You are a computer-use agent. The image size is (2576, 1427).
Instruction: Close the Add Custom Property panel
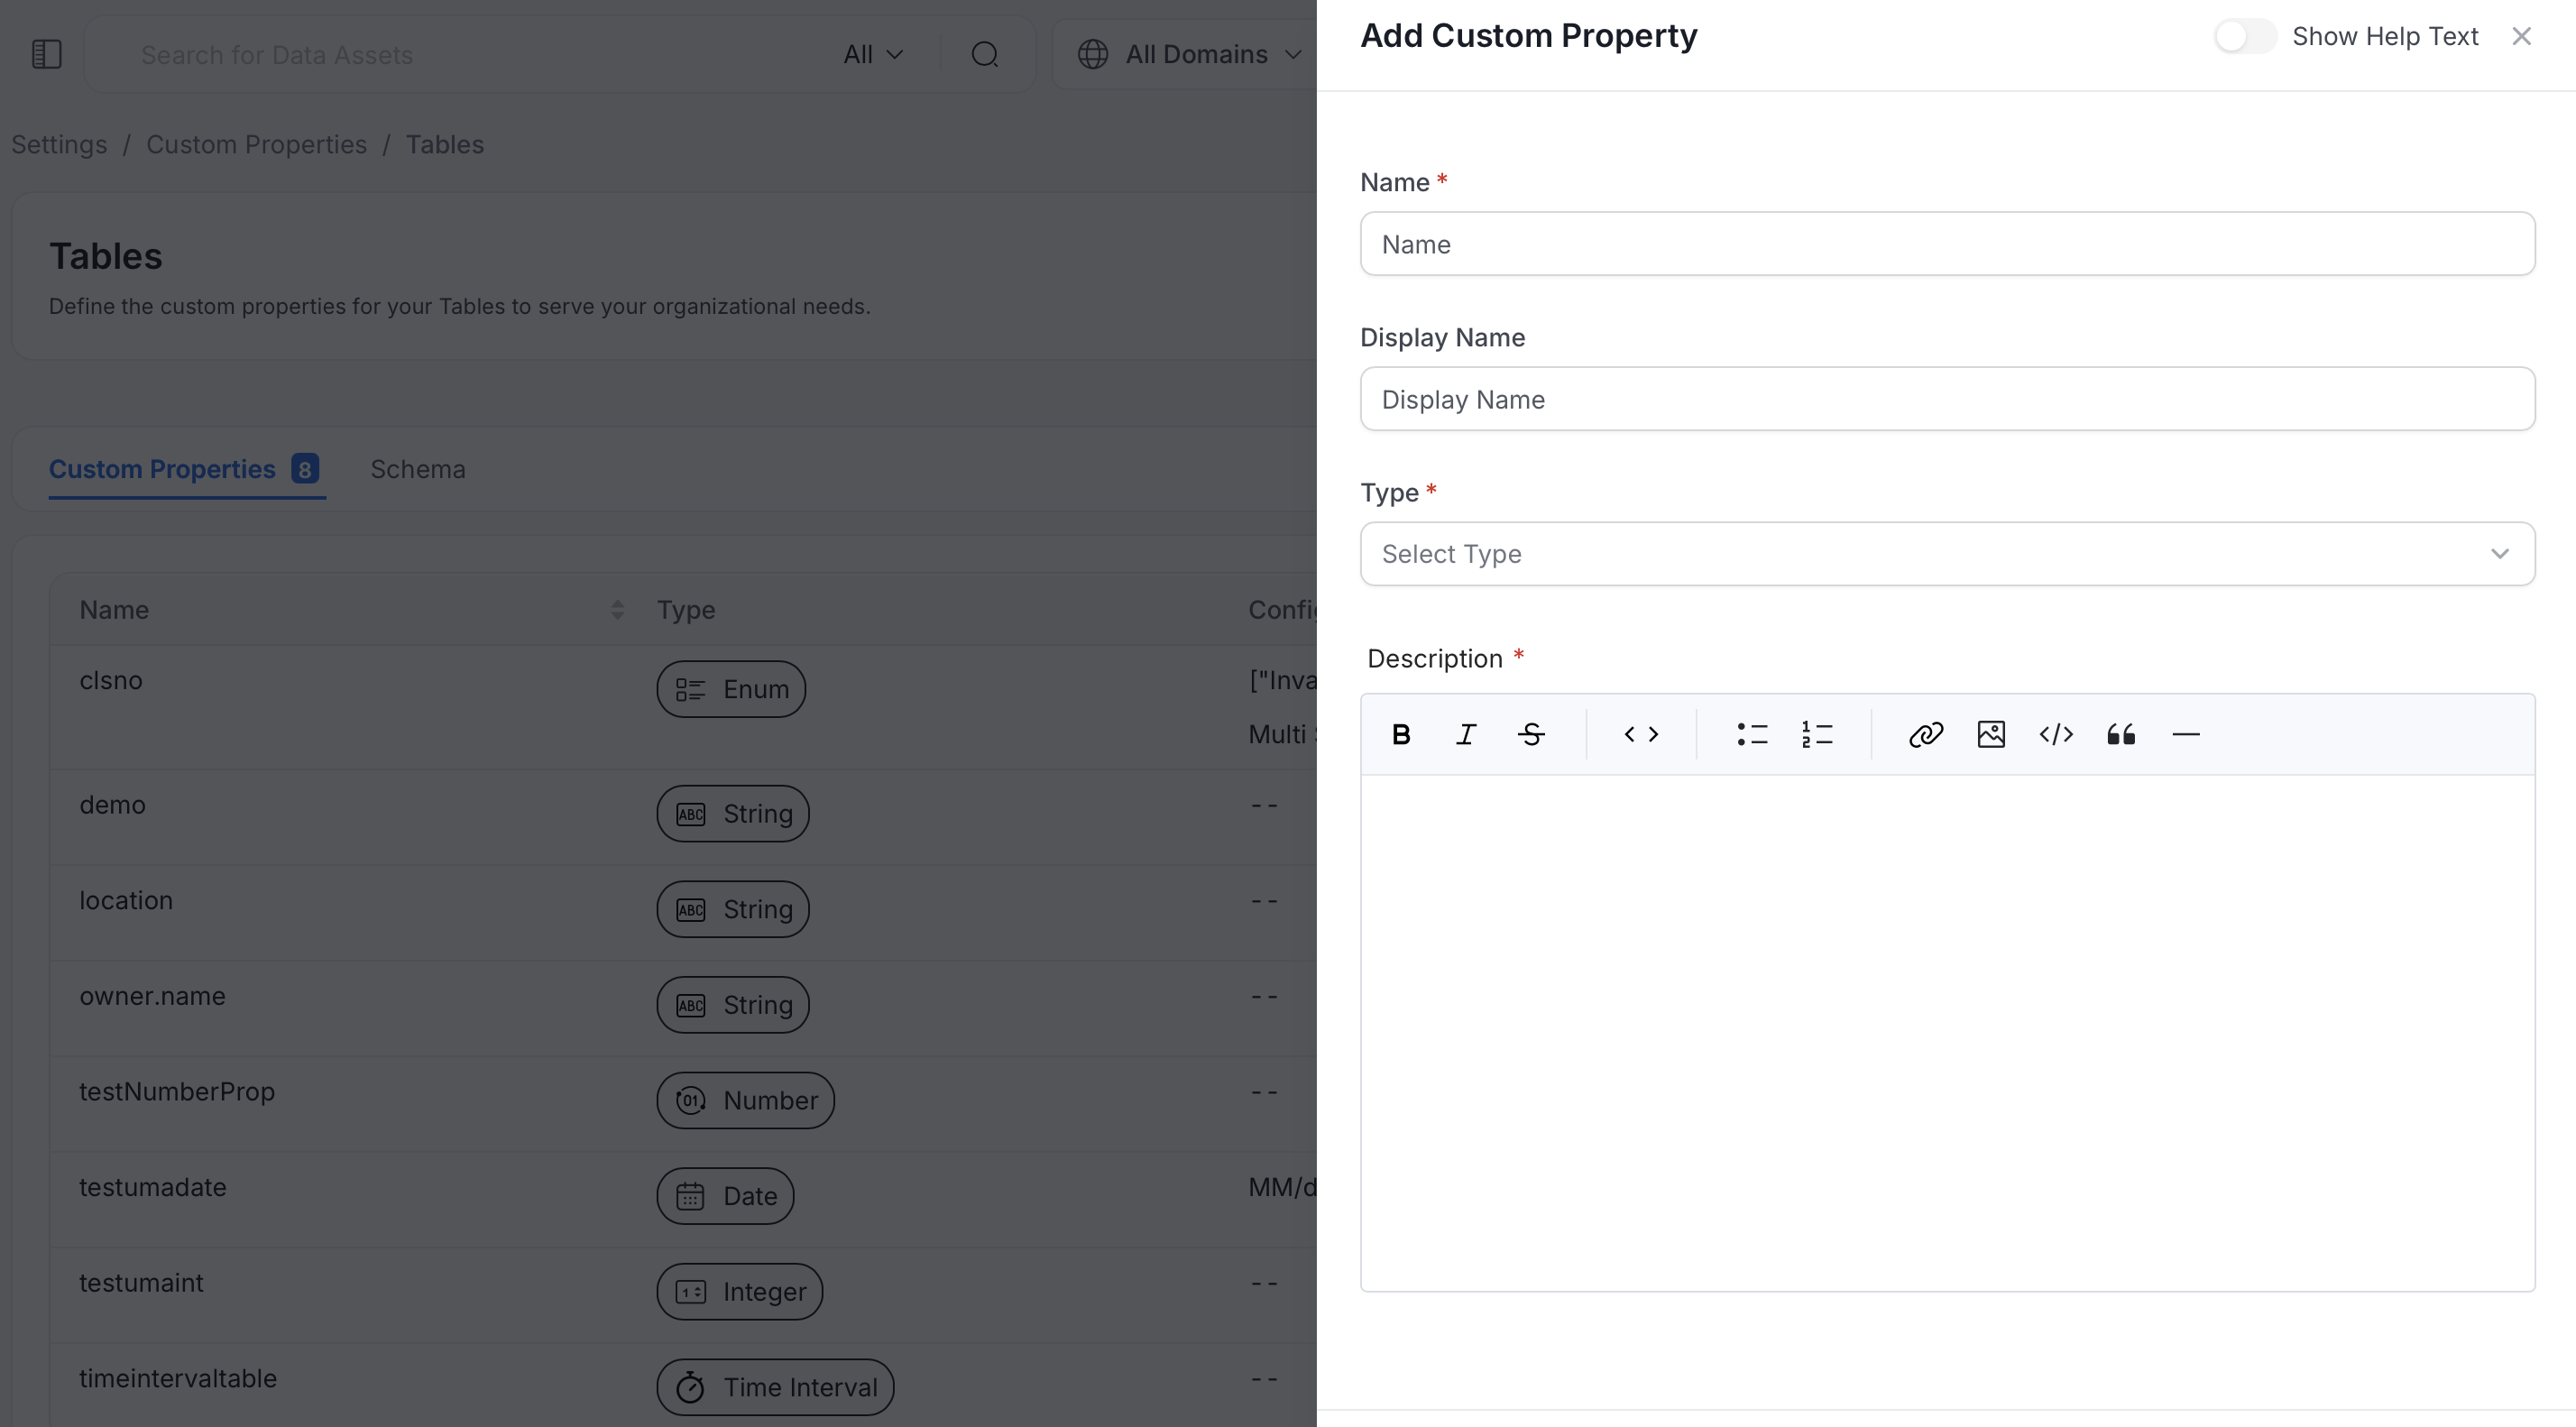click(2521, 36)
